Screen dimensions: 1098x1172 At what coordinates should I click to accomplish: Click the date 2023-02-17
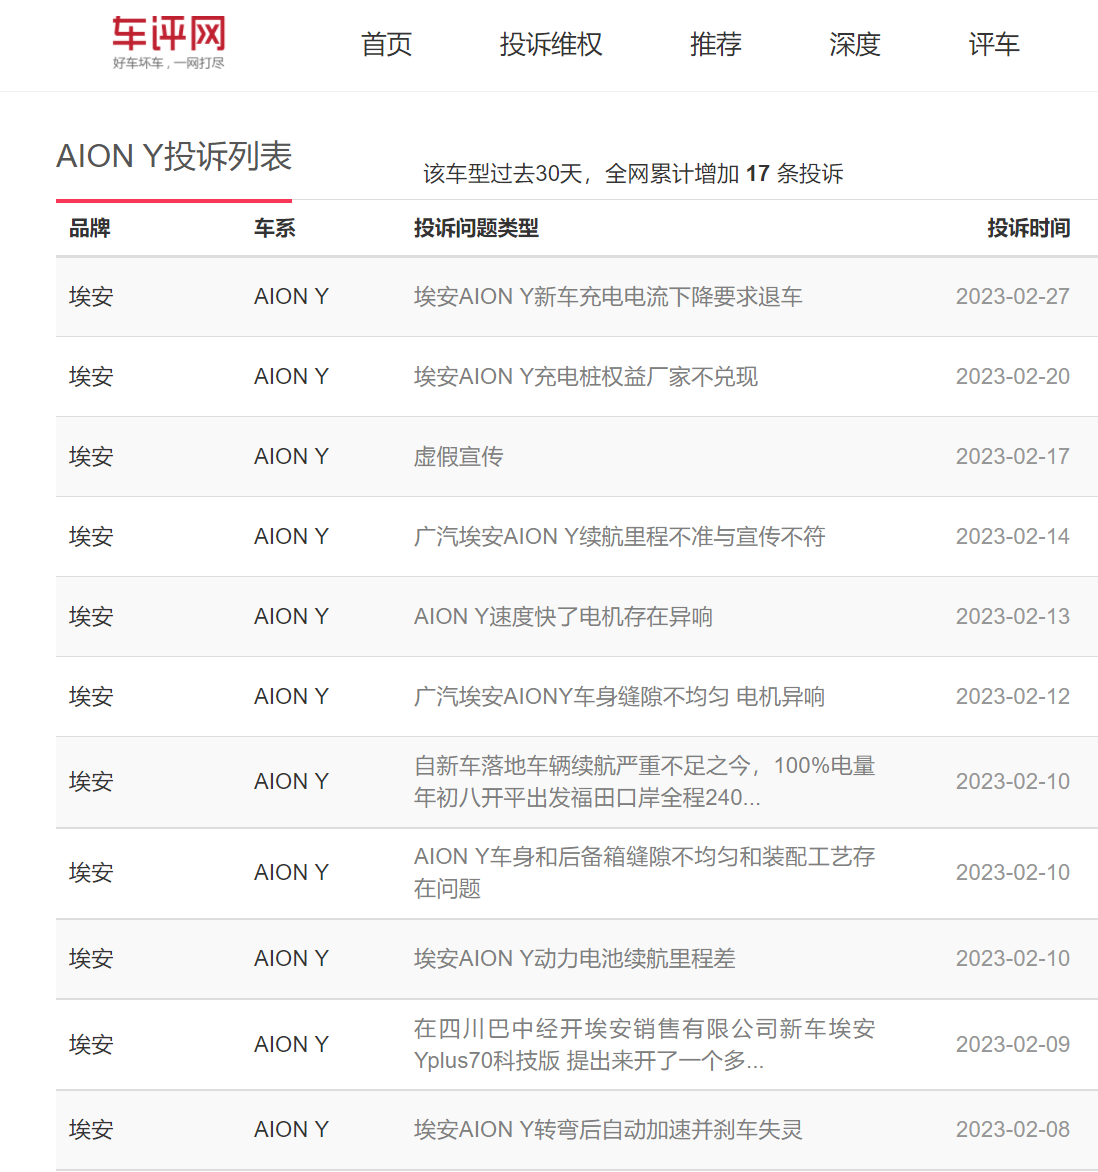click(x=1013, y=457)
